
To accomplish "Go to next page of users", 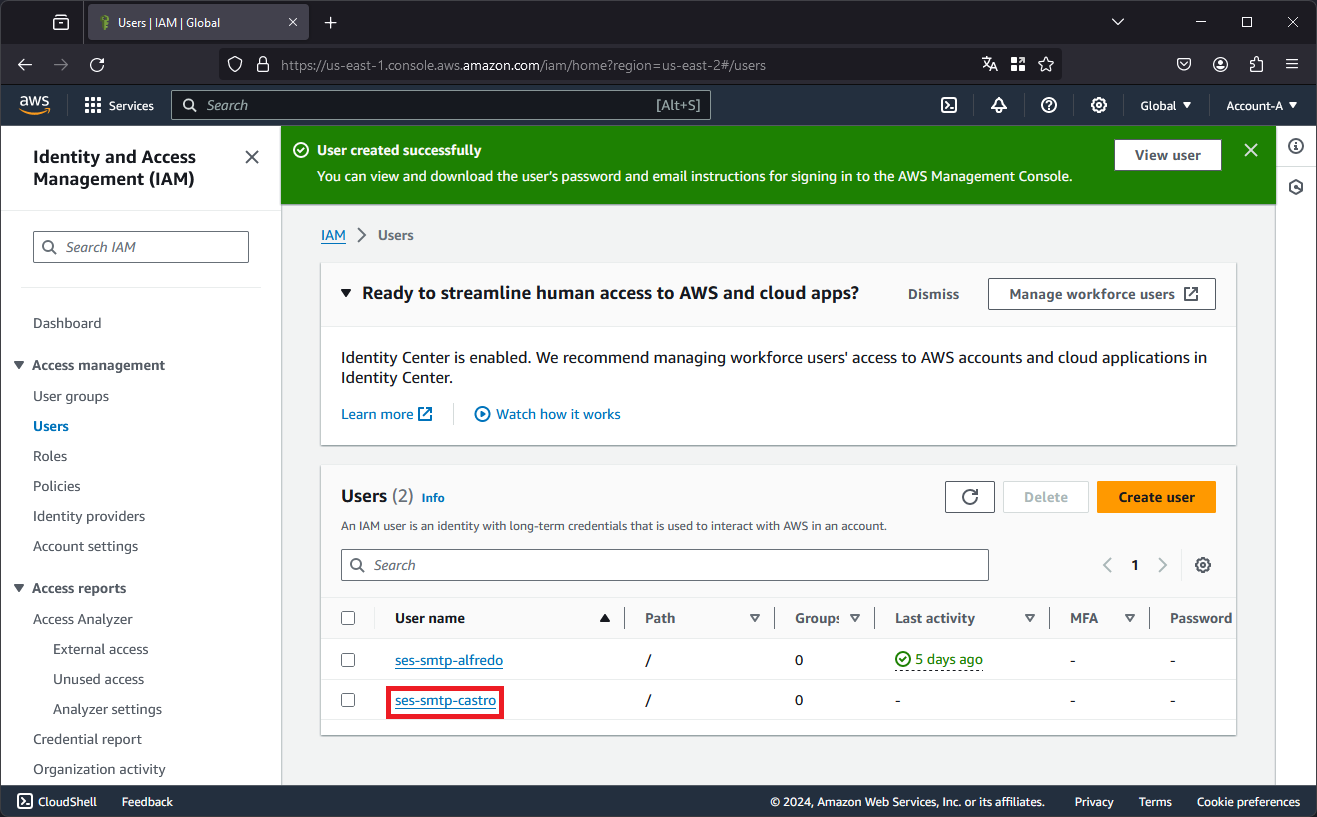I will coord(1162,565).
